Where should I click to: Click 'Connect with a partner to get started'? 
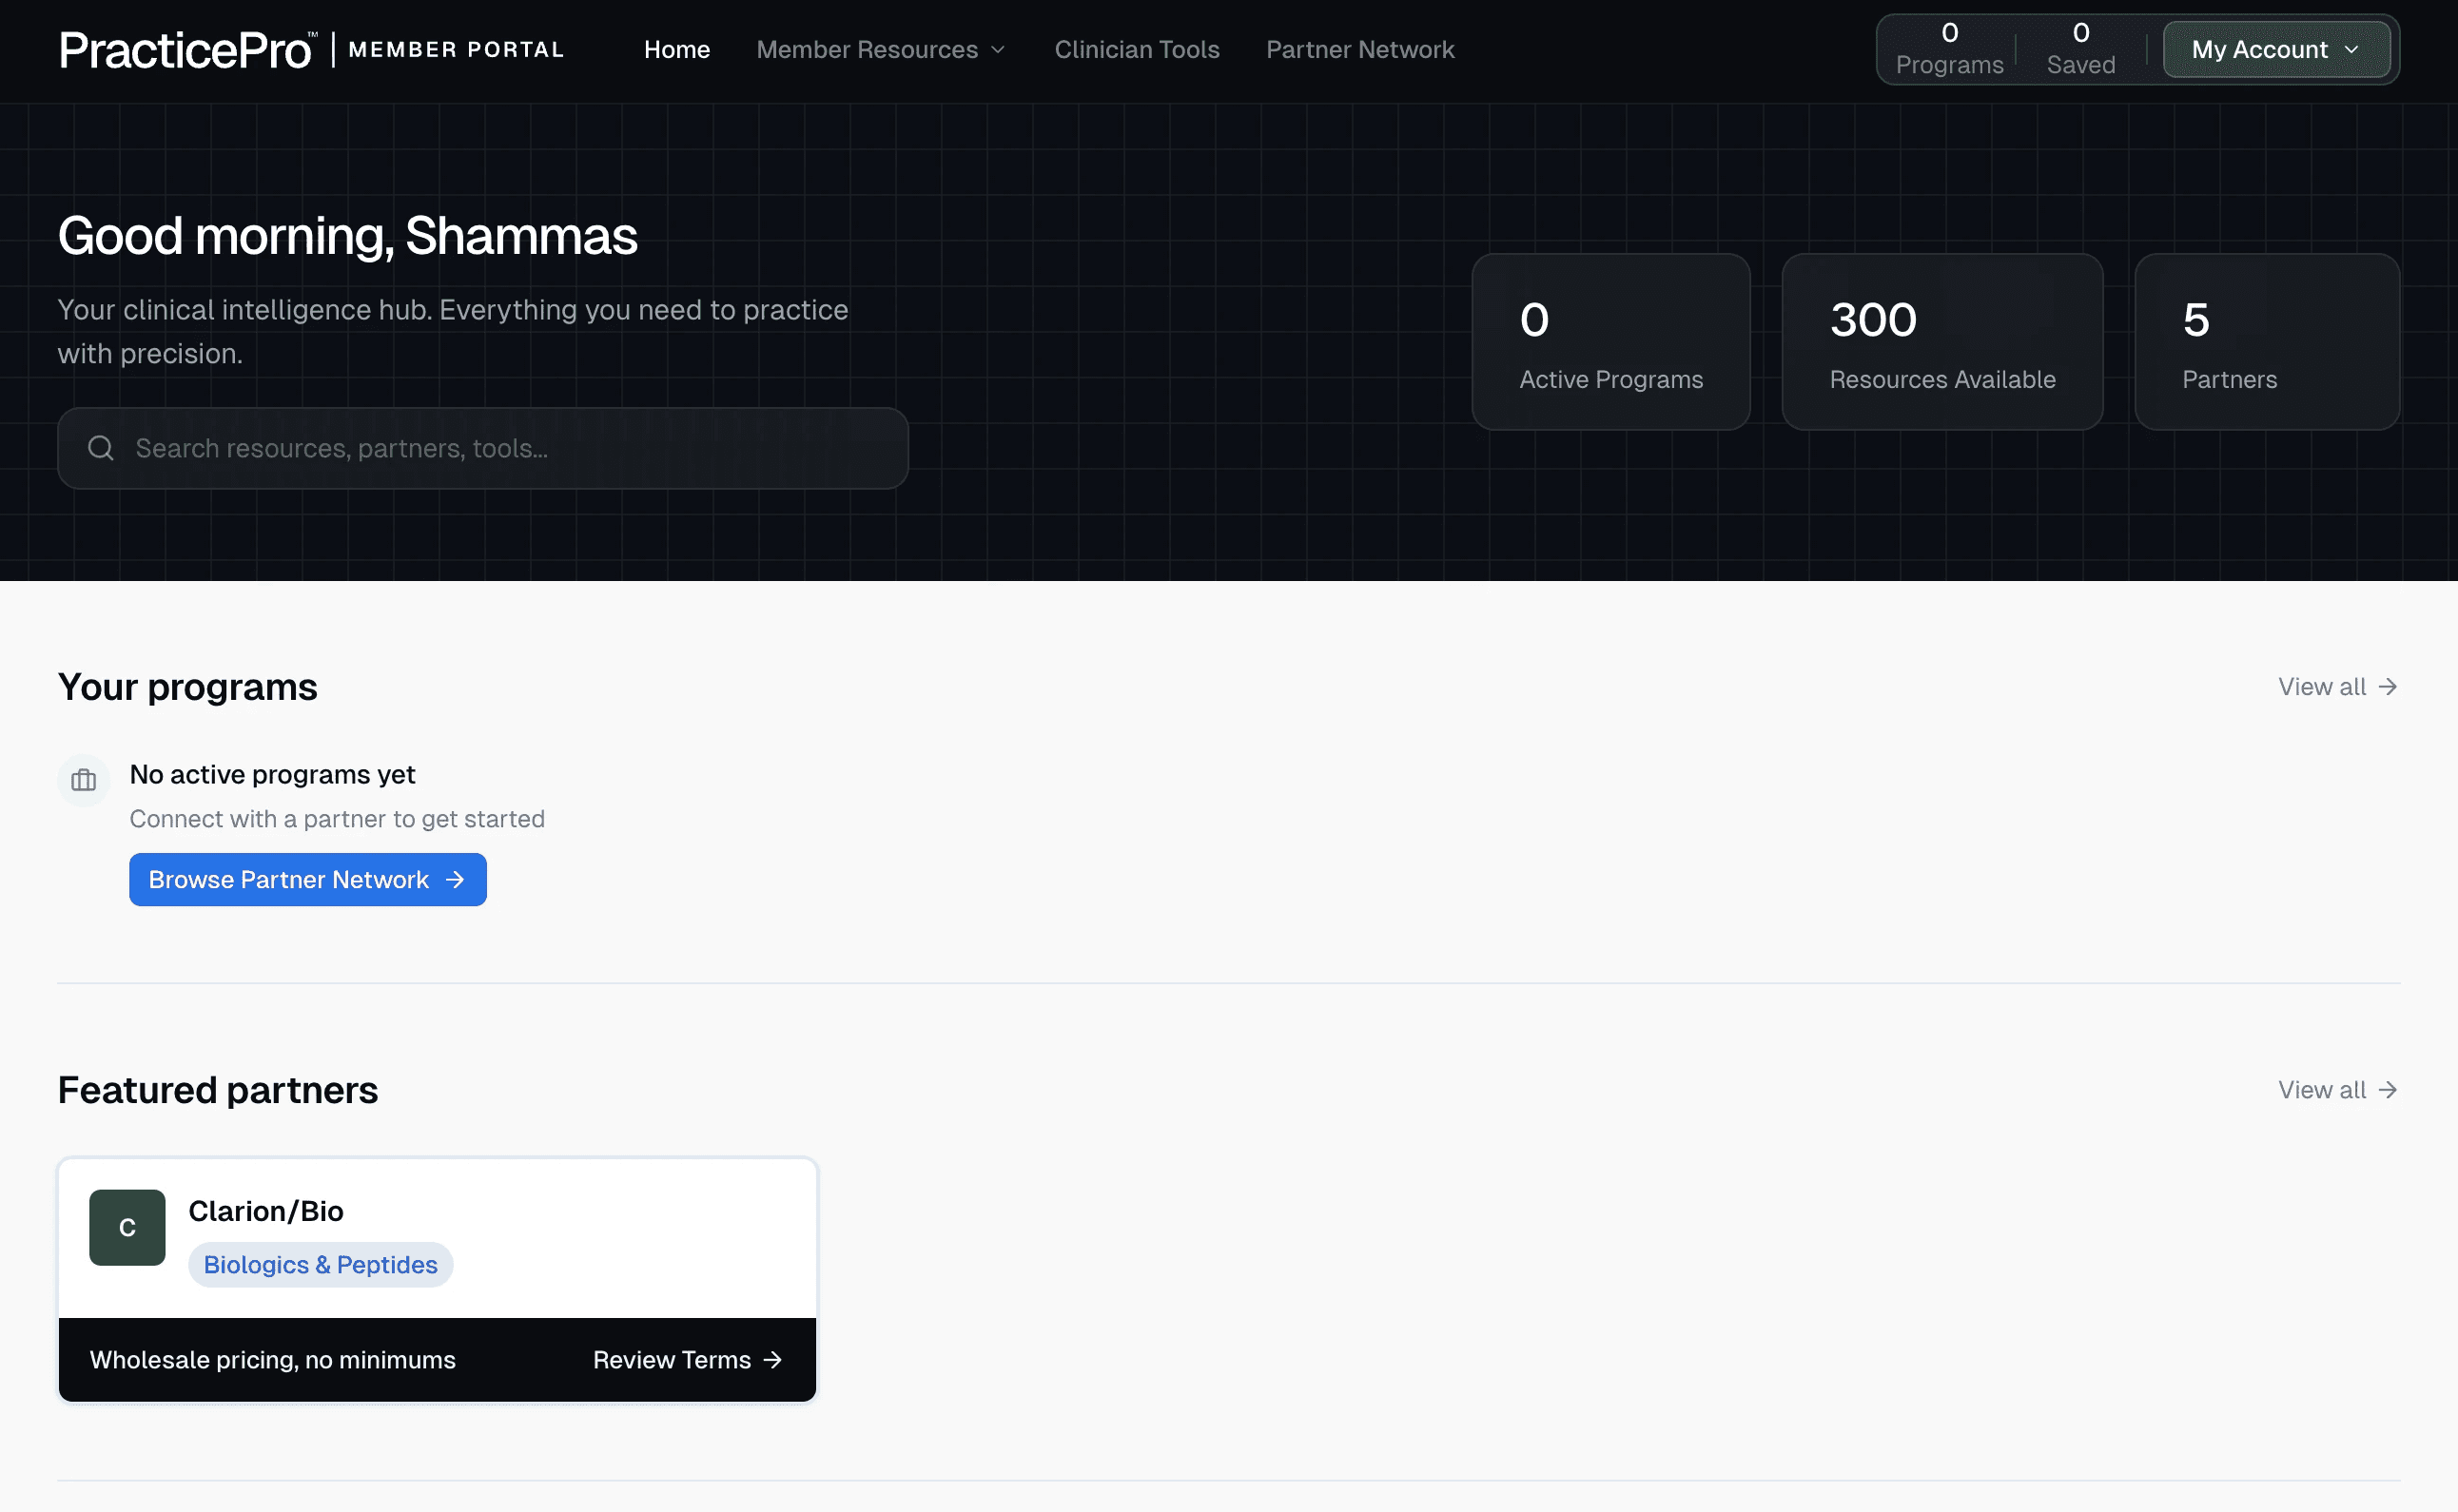[x=337, y=819]
